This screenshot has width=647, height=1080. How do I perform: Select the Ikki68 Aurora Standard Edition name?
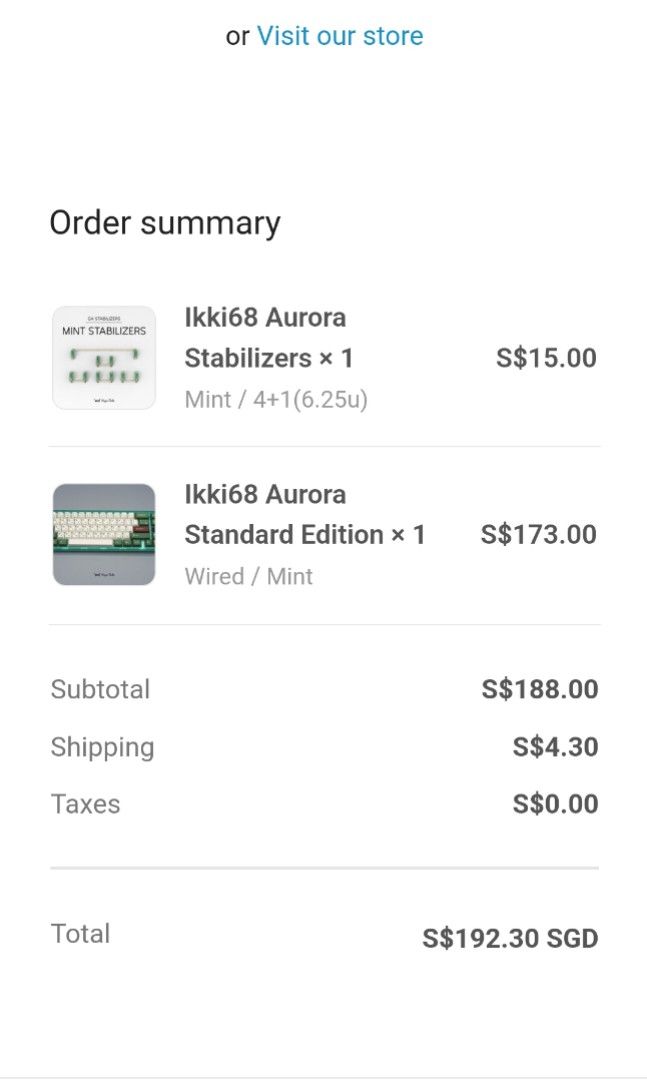pyautogui.click(x=304, y=514)
